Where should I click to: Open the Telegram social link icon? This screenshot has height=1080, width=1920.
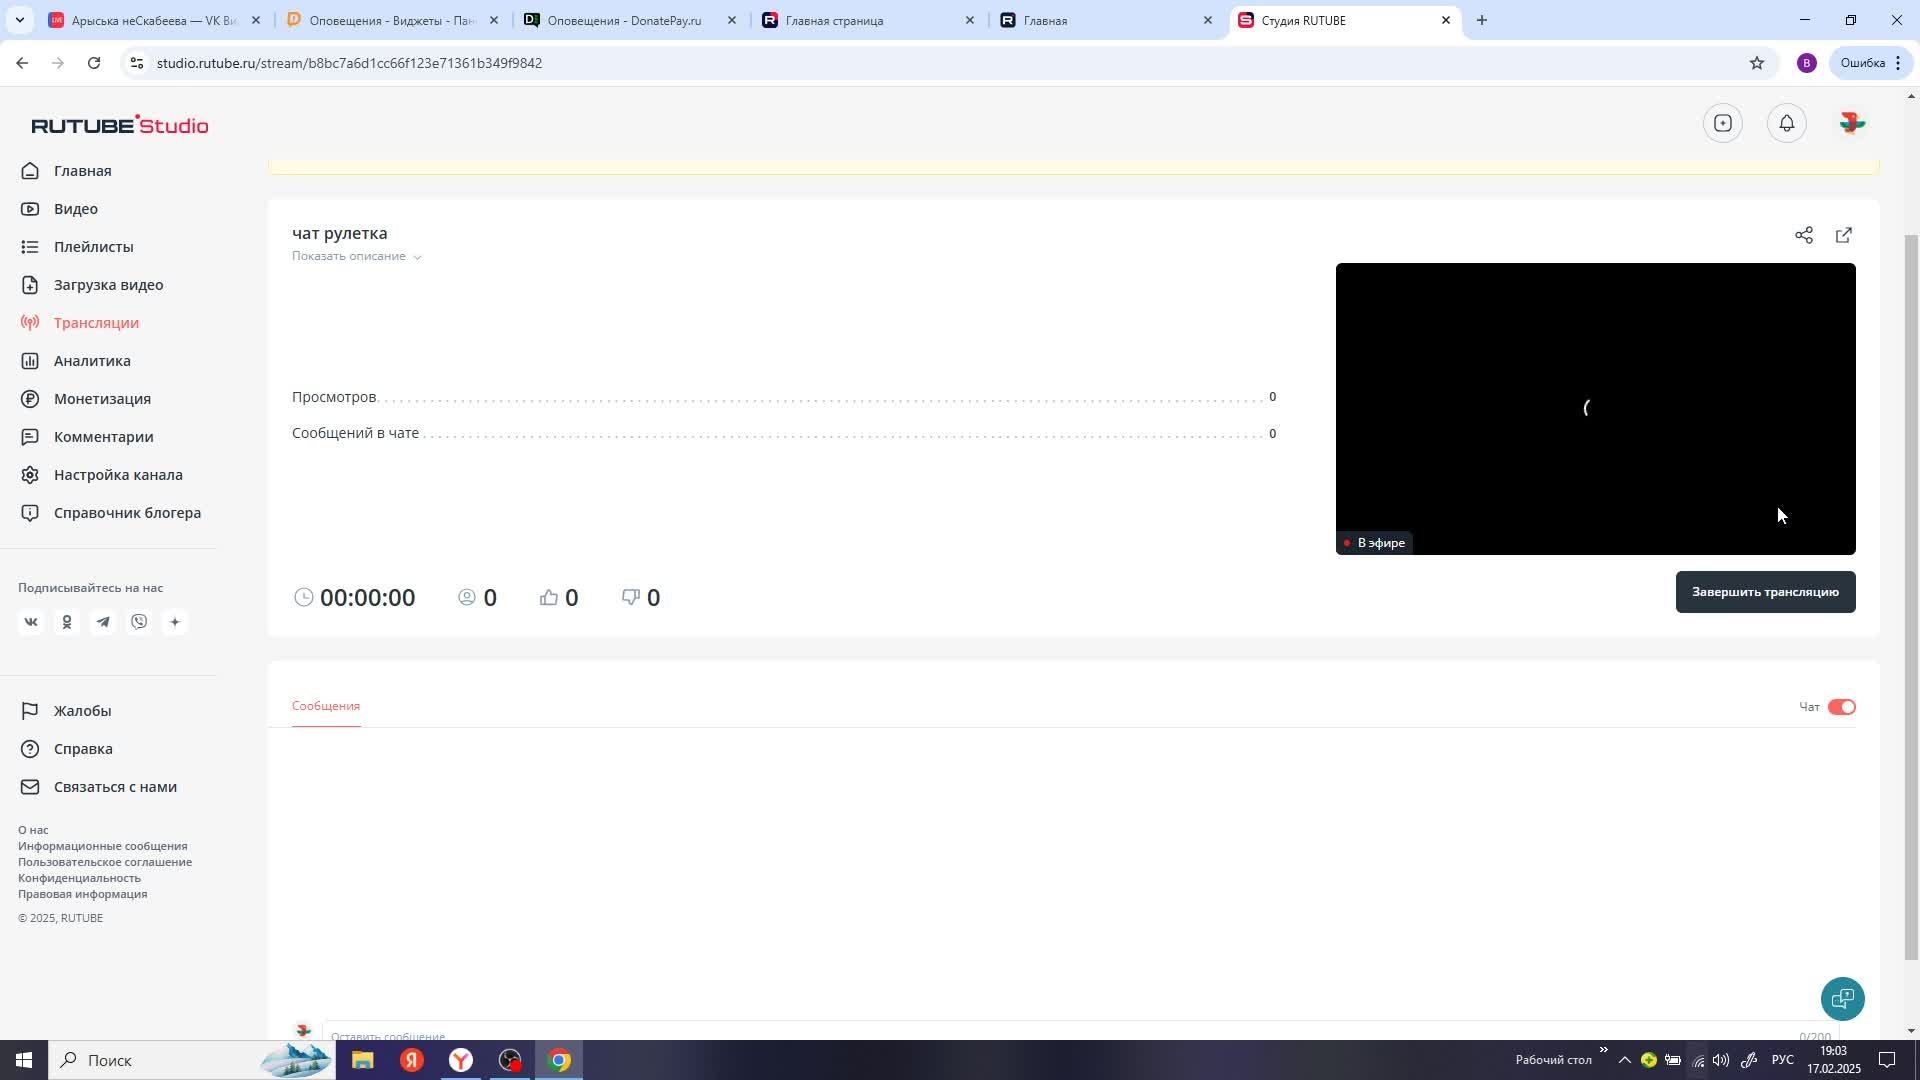103,622
